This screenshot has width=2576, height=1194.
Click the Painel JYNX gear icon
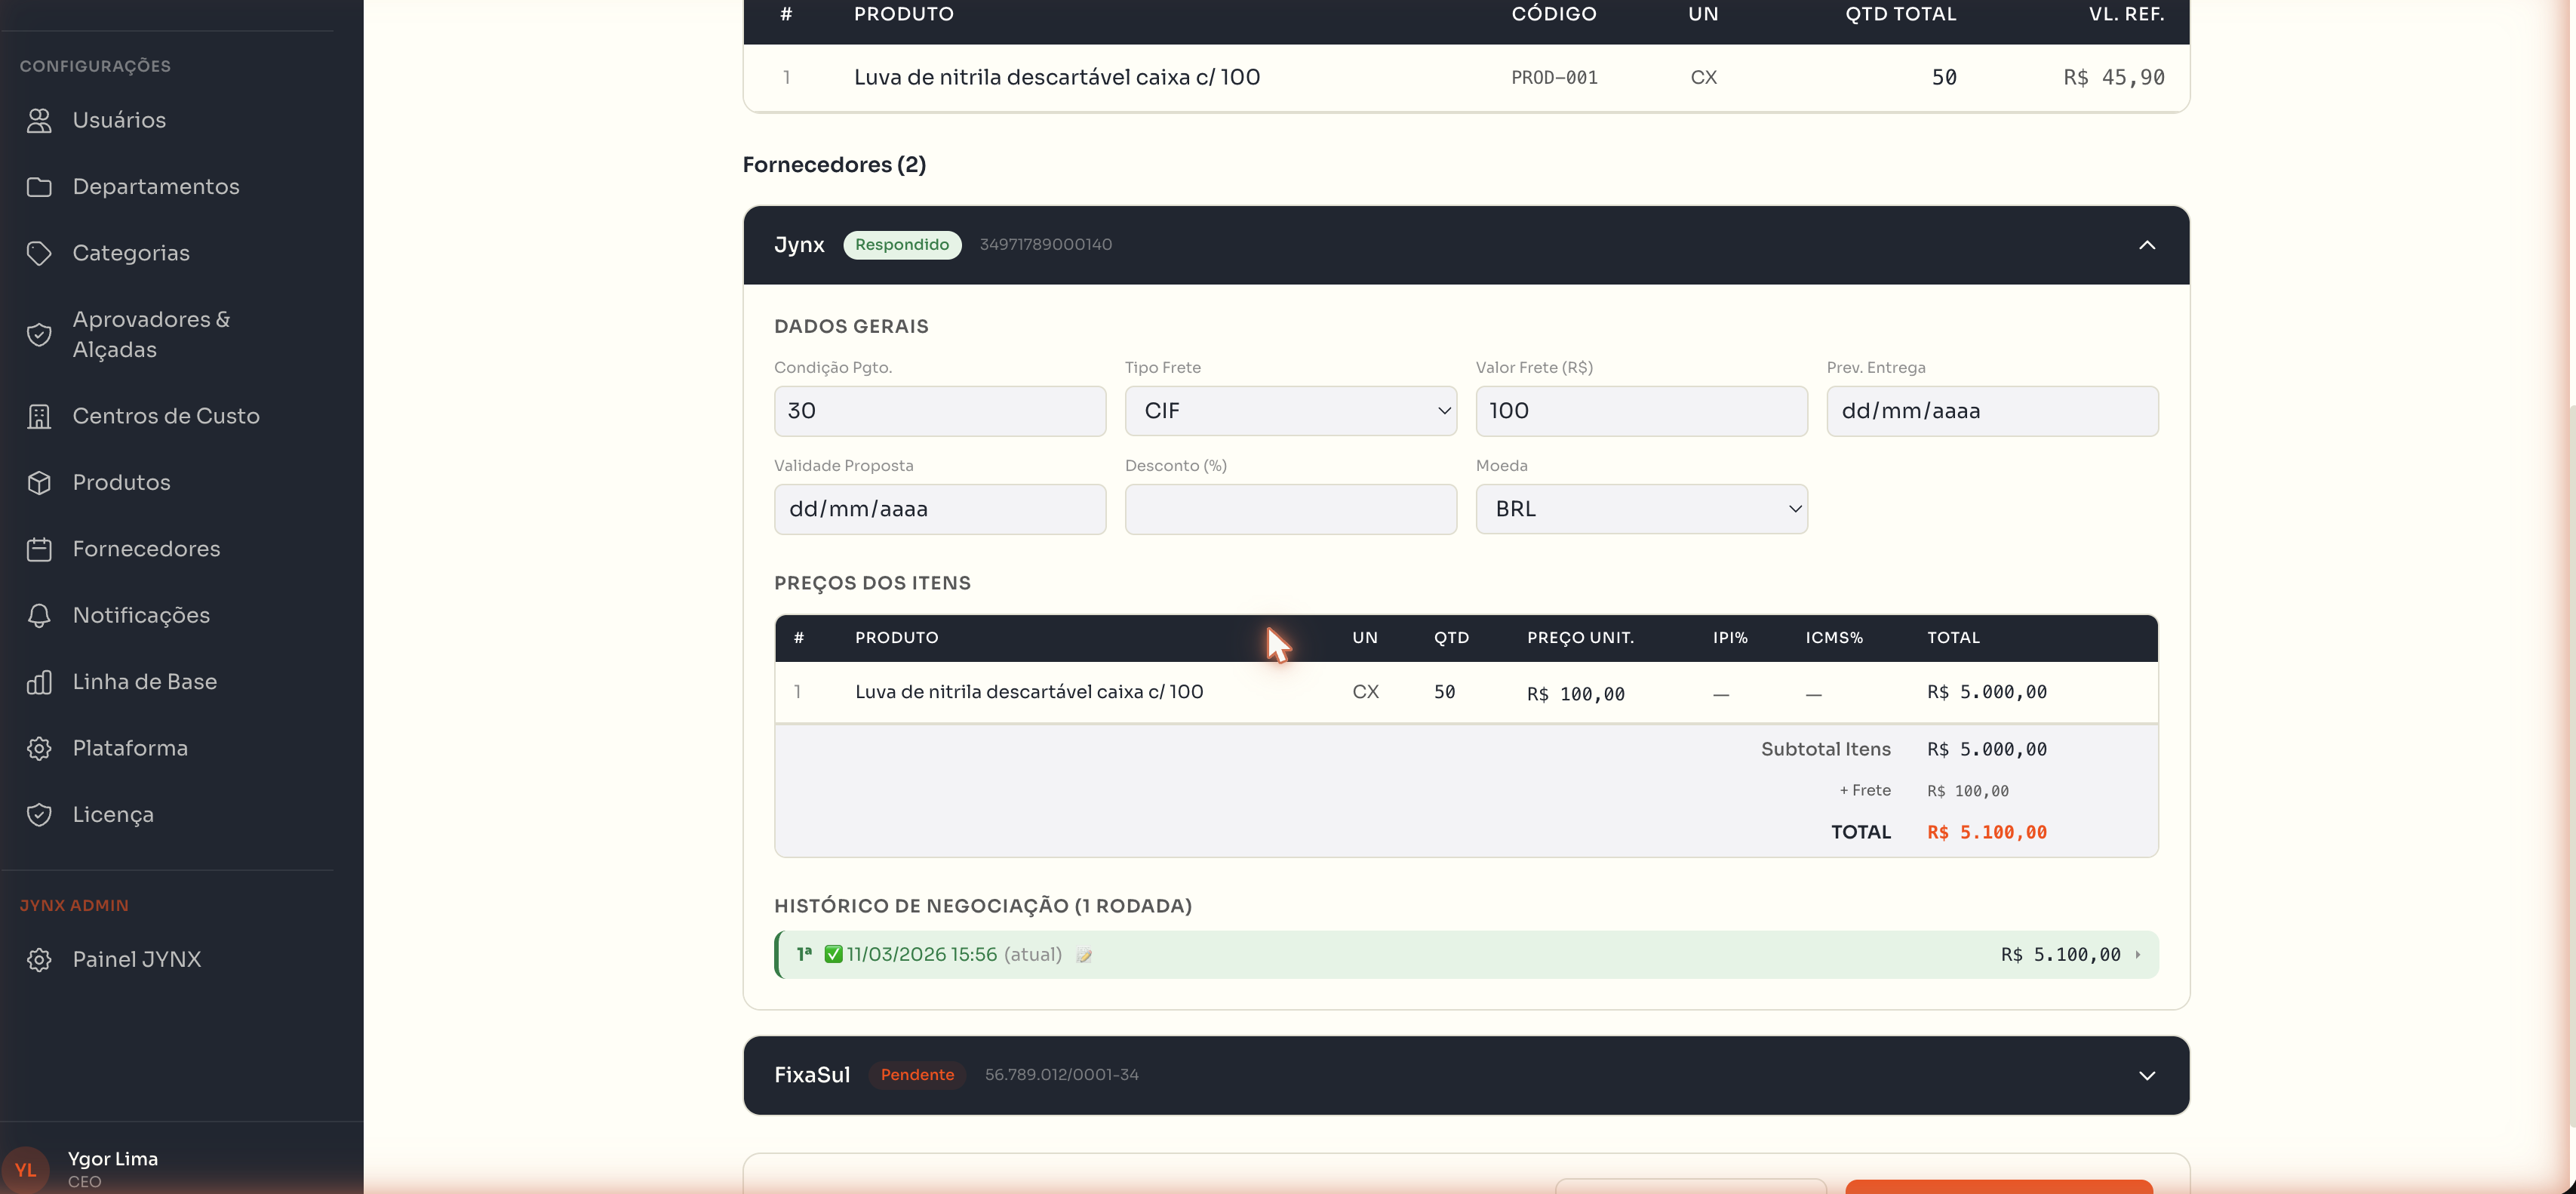pyautogui.click(x=39, y=960)
